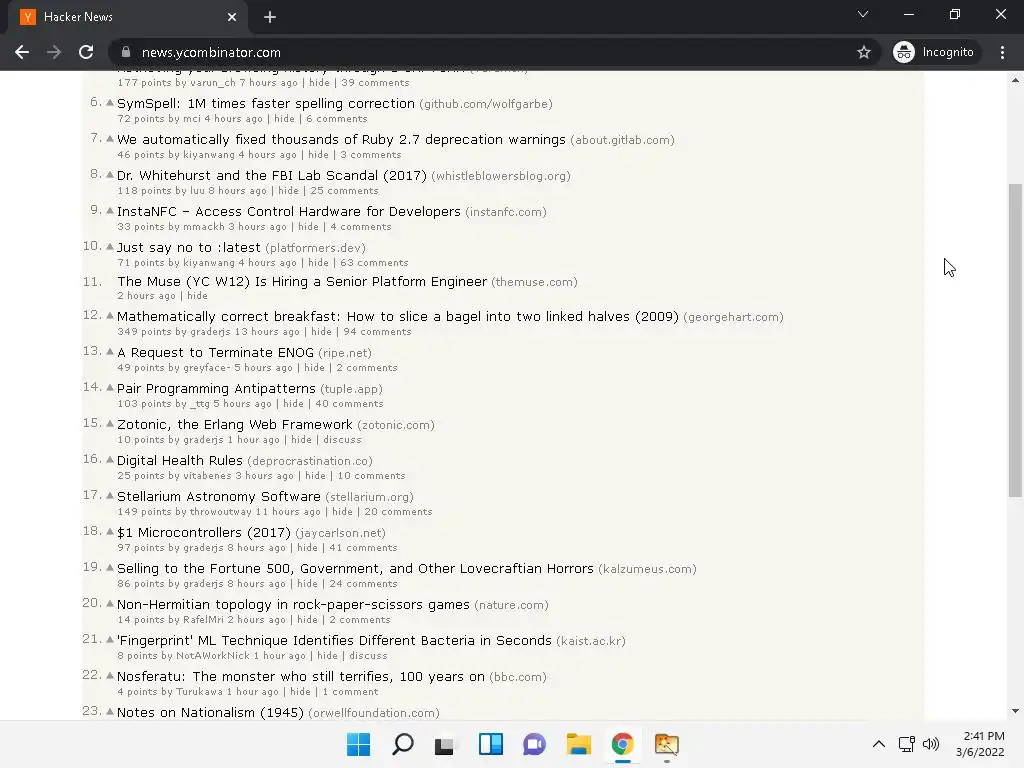This screenshot has width=1024, height=768.
Task: Open File Explorer from the taskbar
Action: (579, 744)
